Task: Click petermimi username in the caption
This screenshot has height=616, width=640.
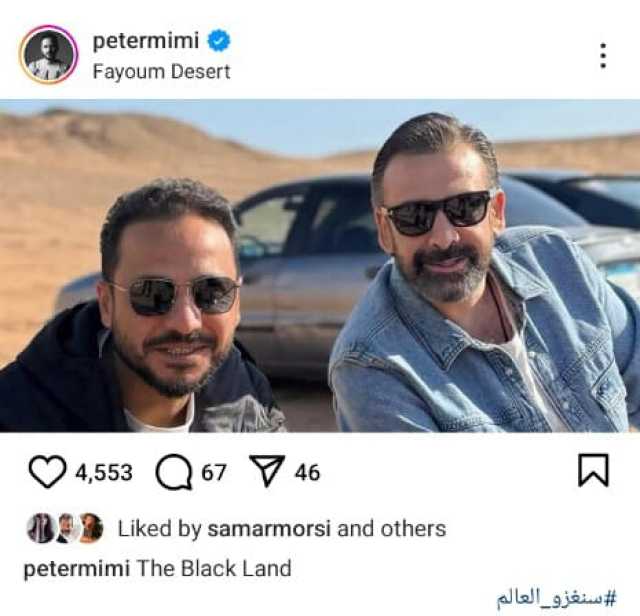Action: pos(77,569)
